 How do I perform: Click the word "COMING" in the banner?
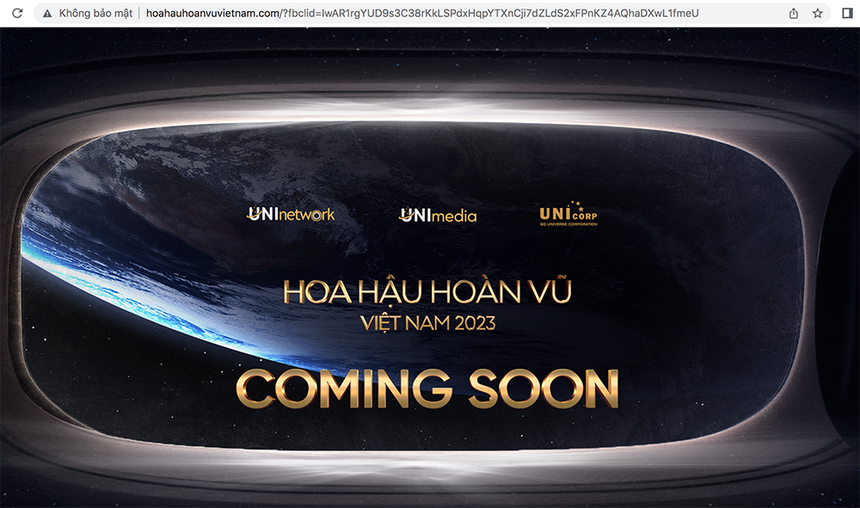[x=344, y=387]
